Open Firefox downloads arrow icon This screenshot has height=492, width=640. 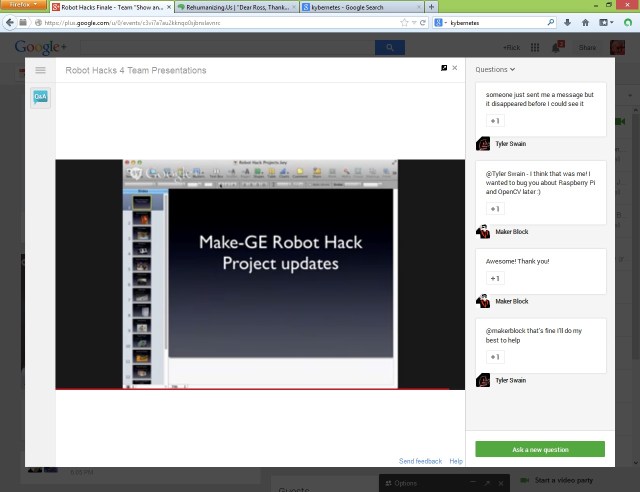[x=567, y=22]
